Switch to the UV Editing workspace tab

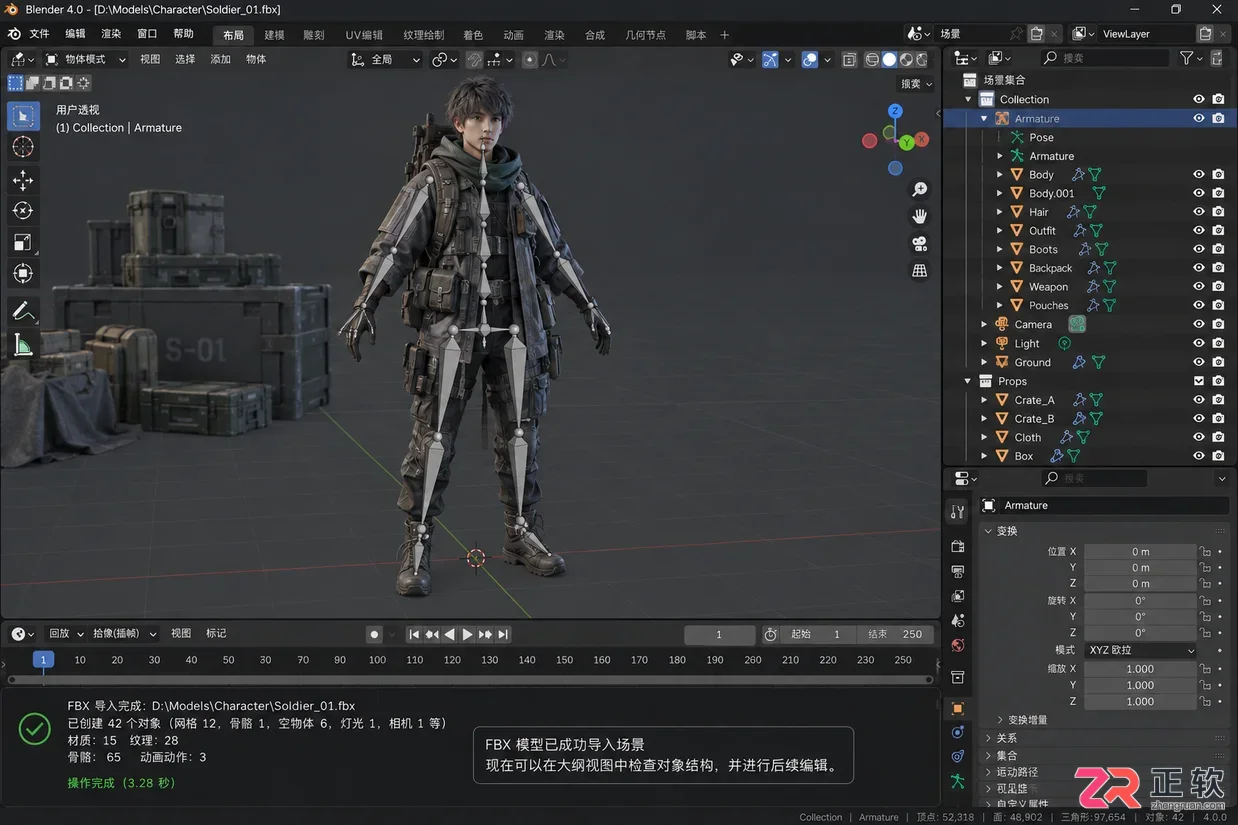(364, 35)
